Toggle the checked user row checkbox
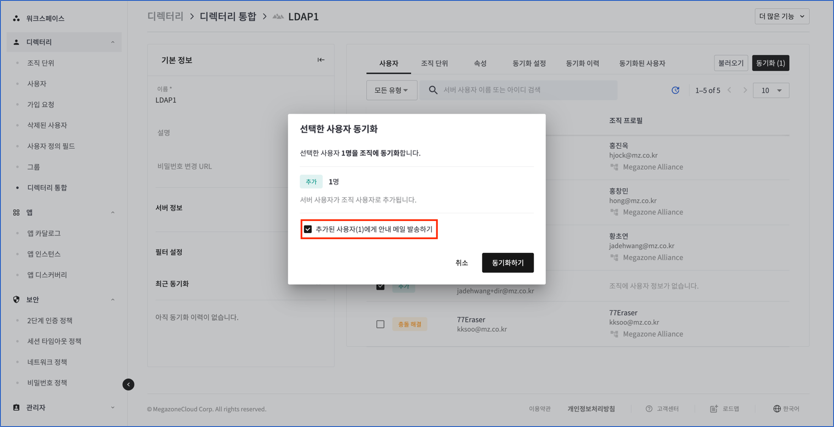This screenshot has width=834, height=427. (380, 286)
